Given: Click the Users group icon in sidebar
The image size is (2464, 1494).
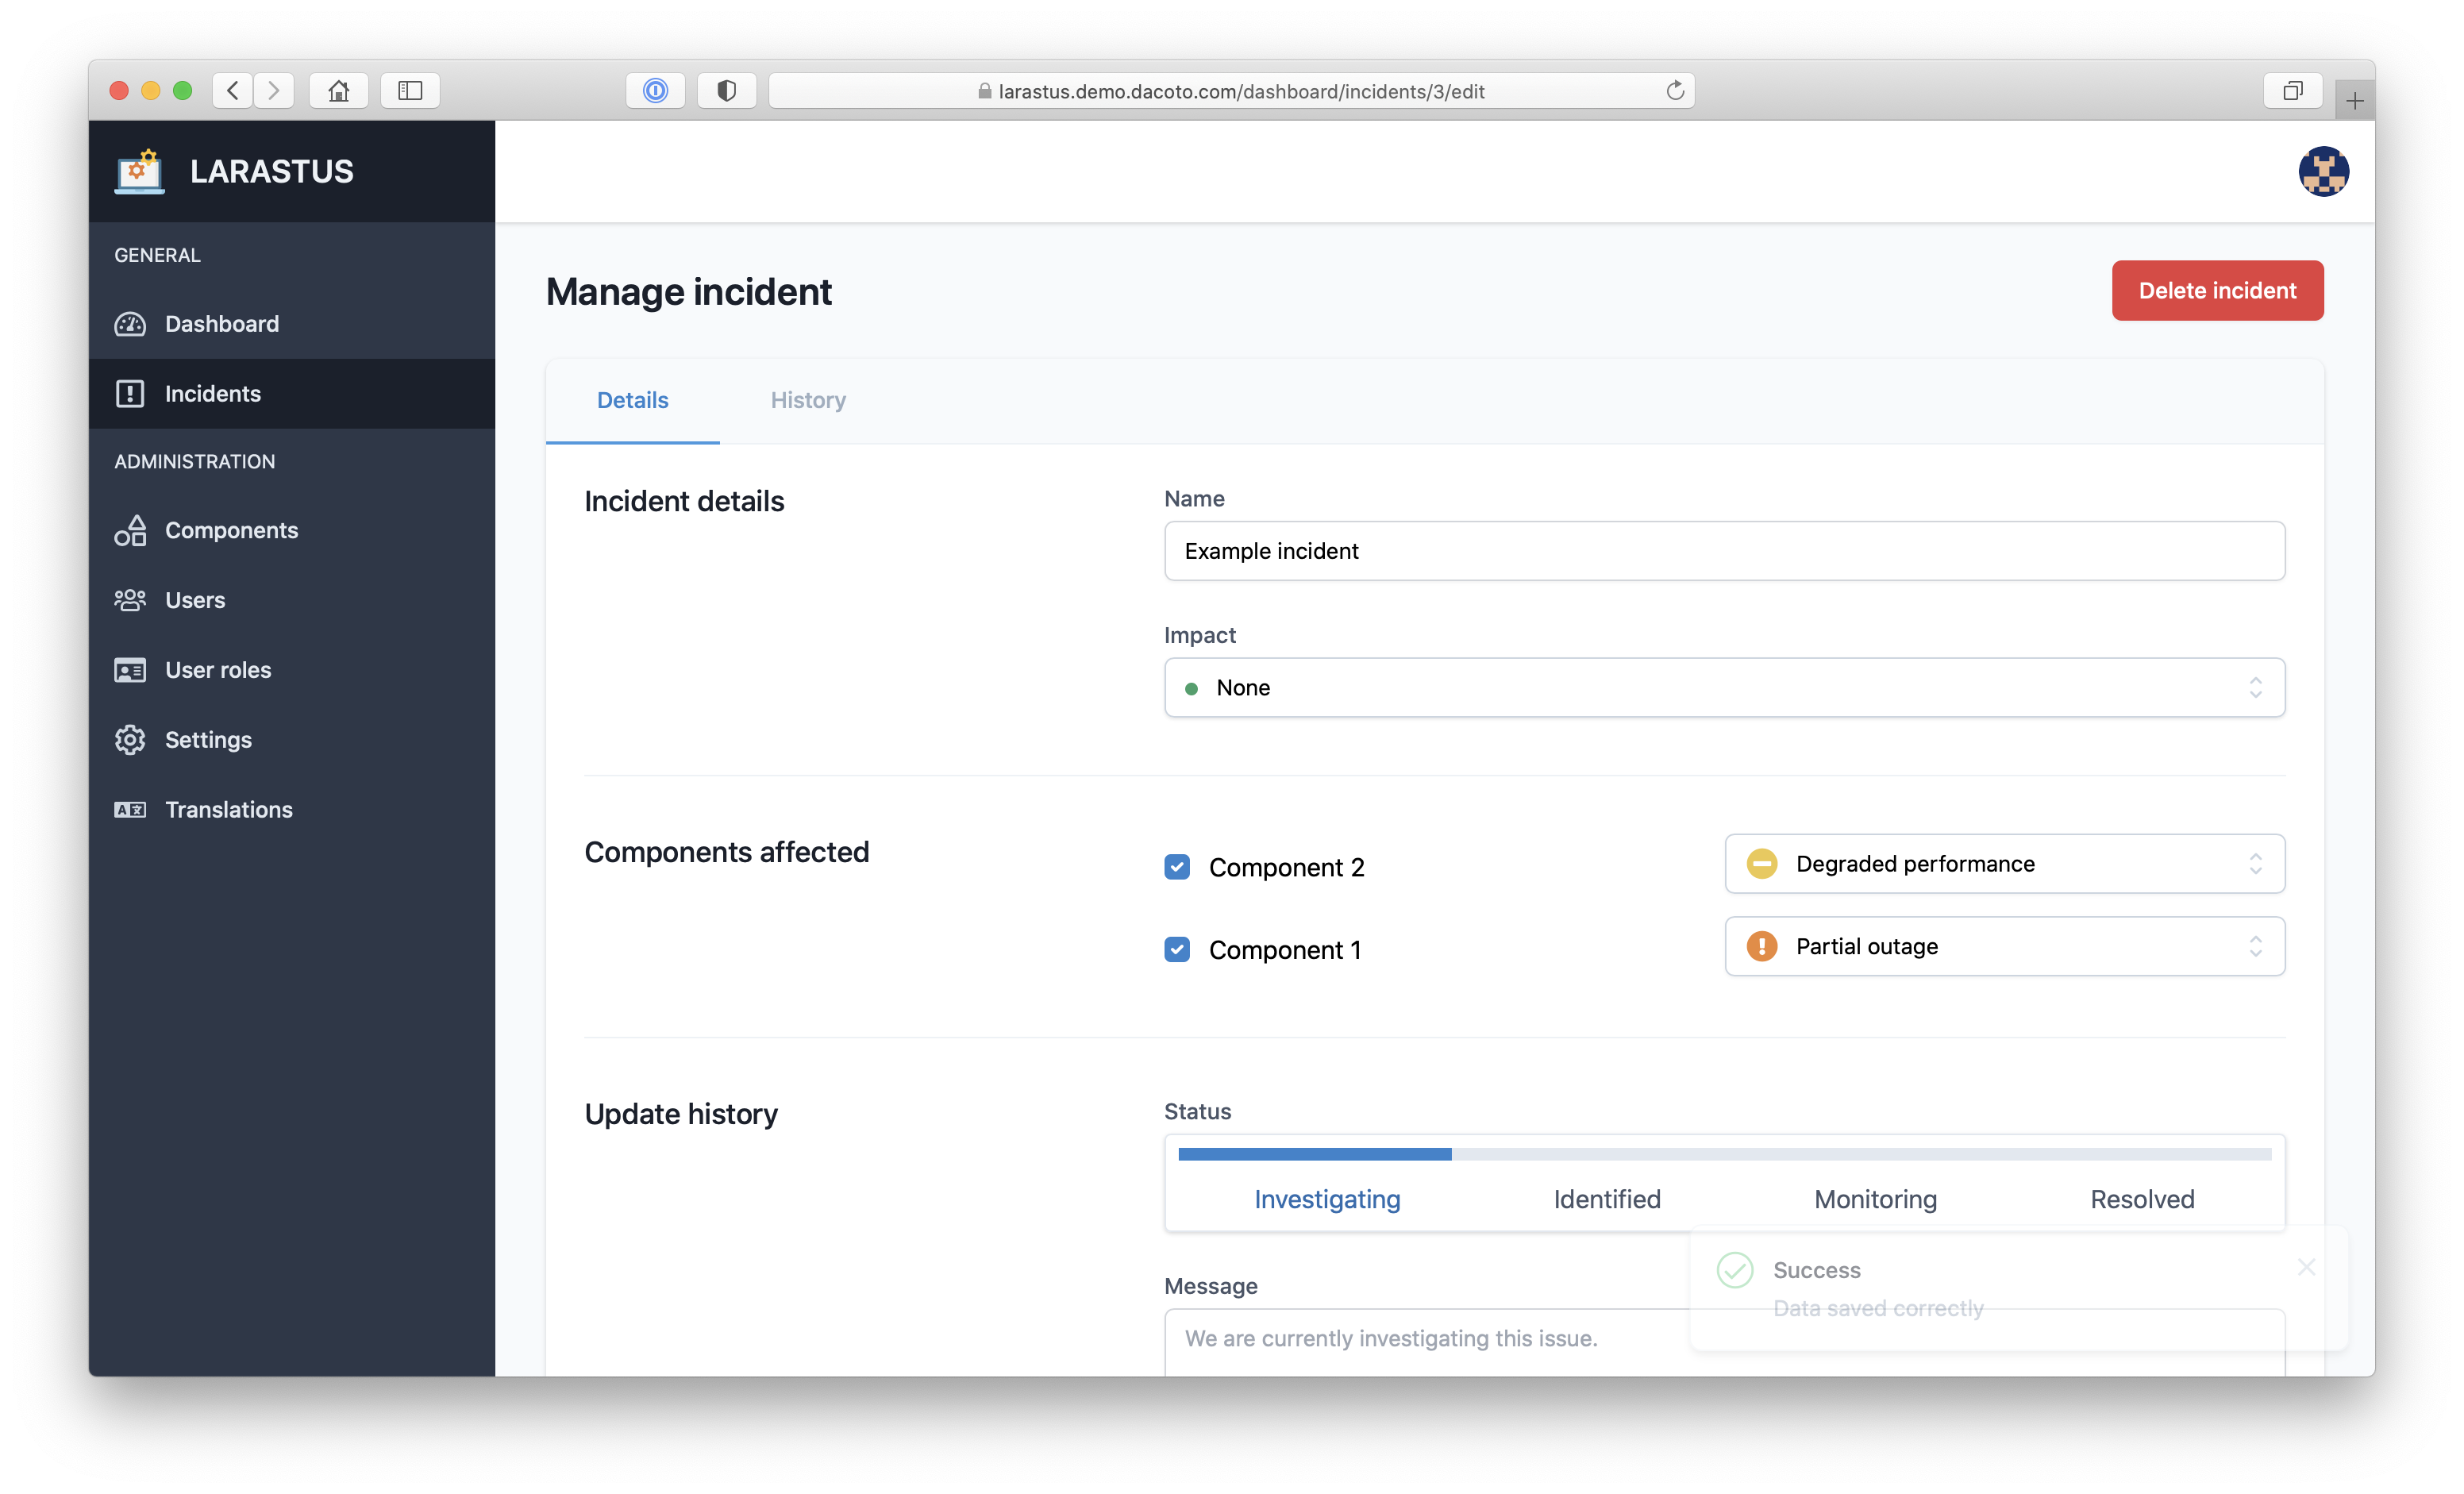Looking at the screenshot, I should tap(130, 600).
